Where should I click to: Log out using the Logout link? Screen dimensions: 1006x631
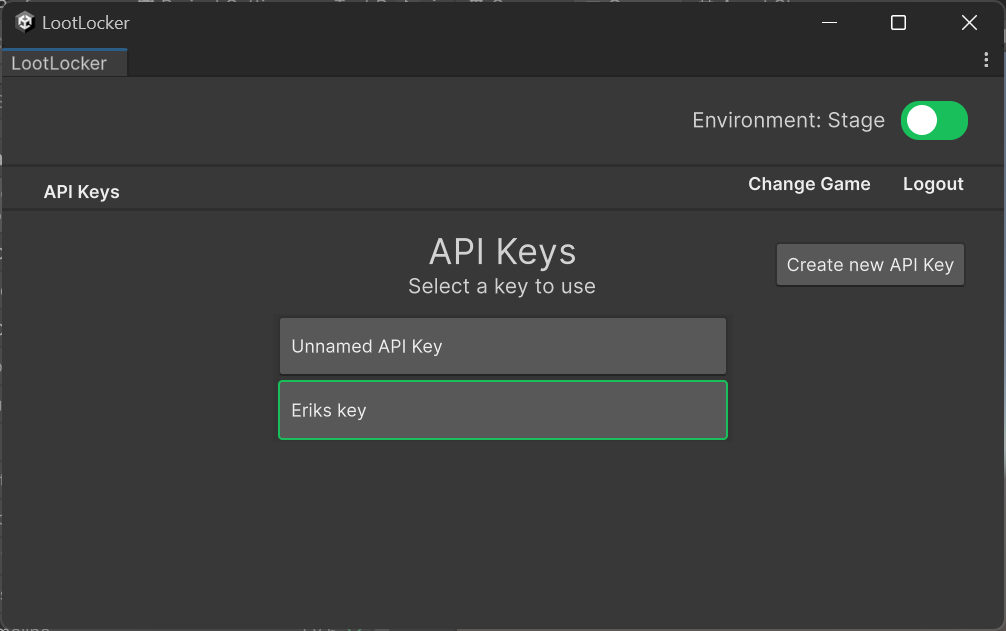[933, 184]
